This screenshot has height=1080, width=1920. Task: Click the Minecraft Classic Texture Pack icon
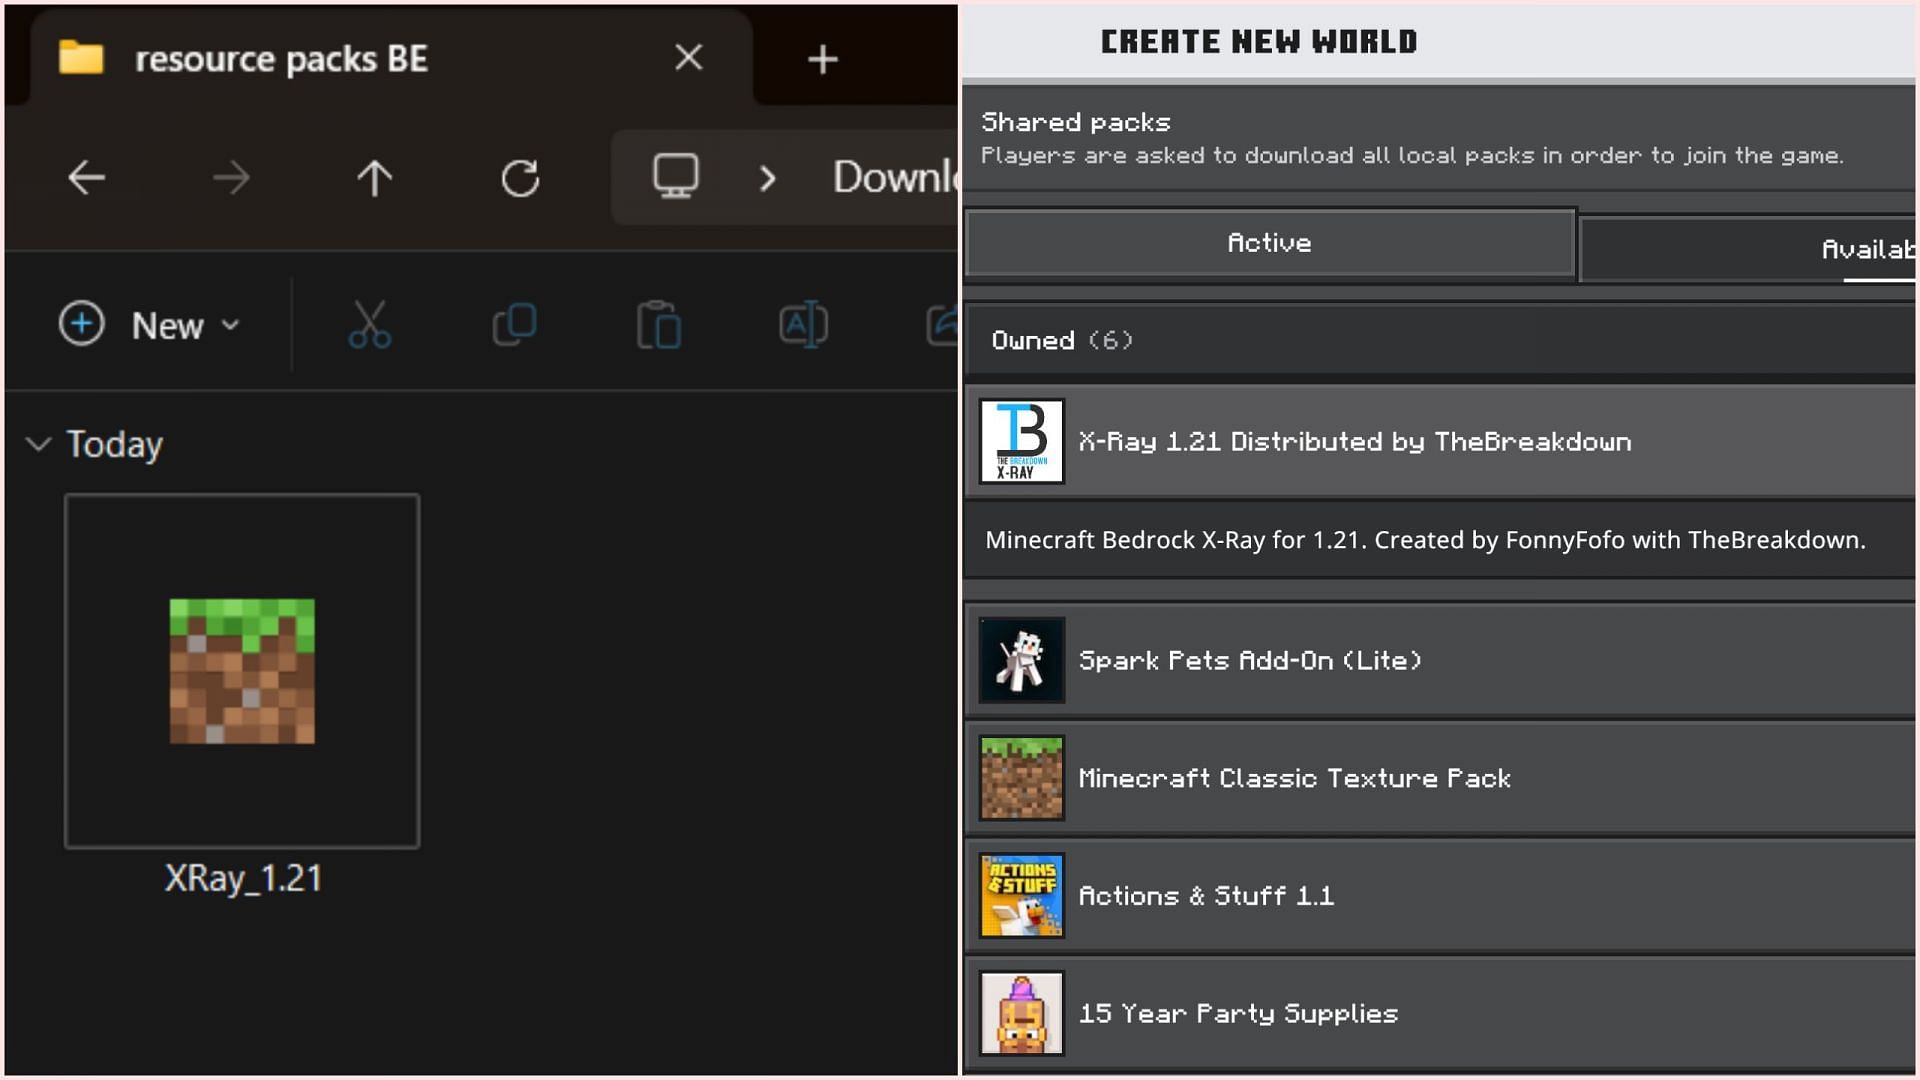1022,778
